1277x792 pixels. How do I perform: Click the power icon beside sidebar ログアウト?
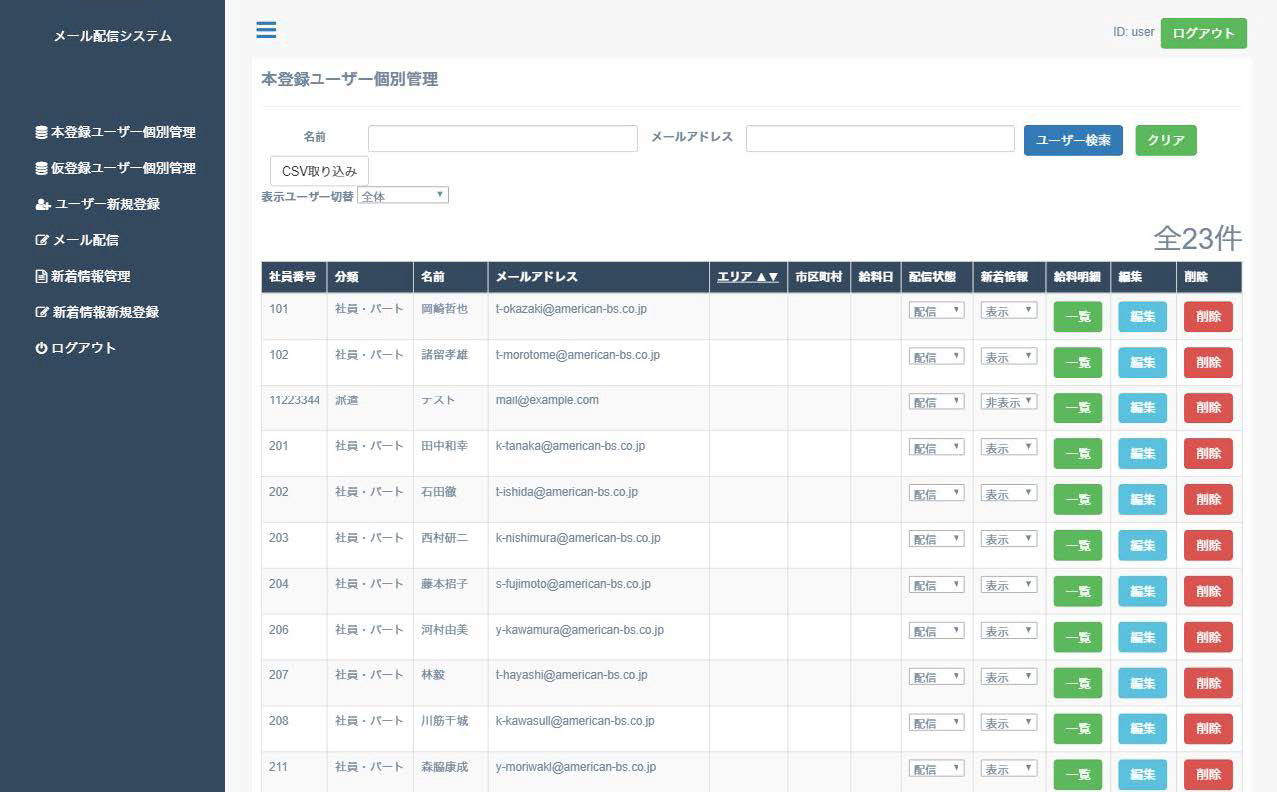[x=41, y=348]
